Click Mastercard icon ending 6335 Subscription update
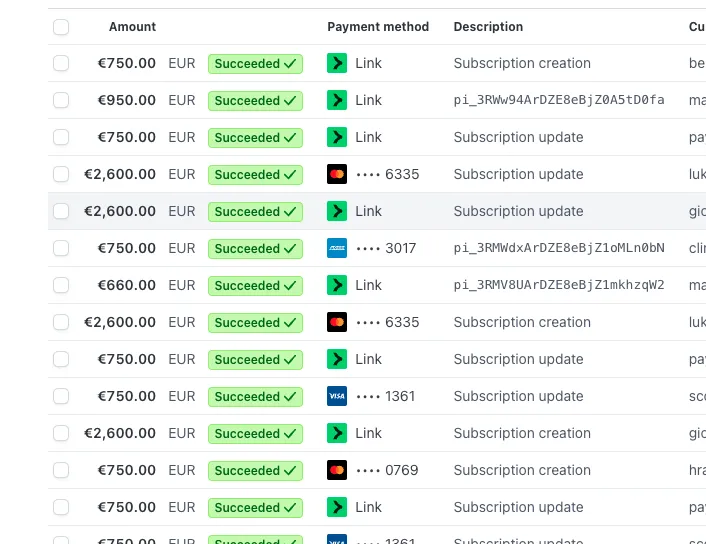 click(x=337, y=174)
